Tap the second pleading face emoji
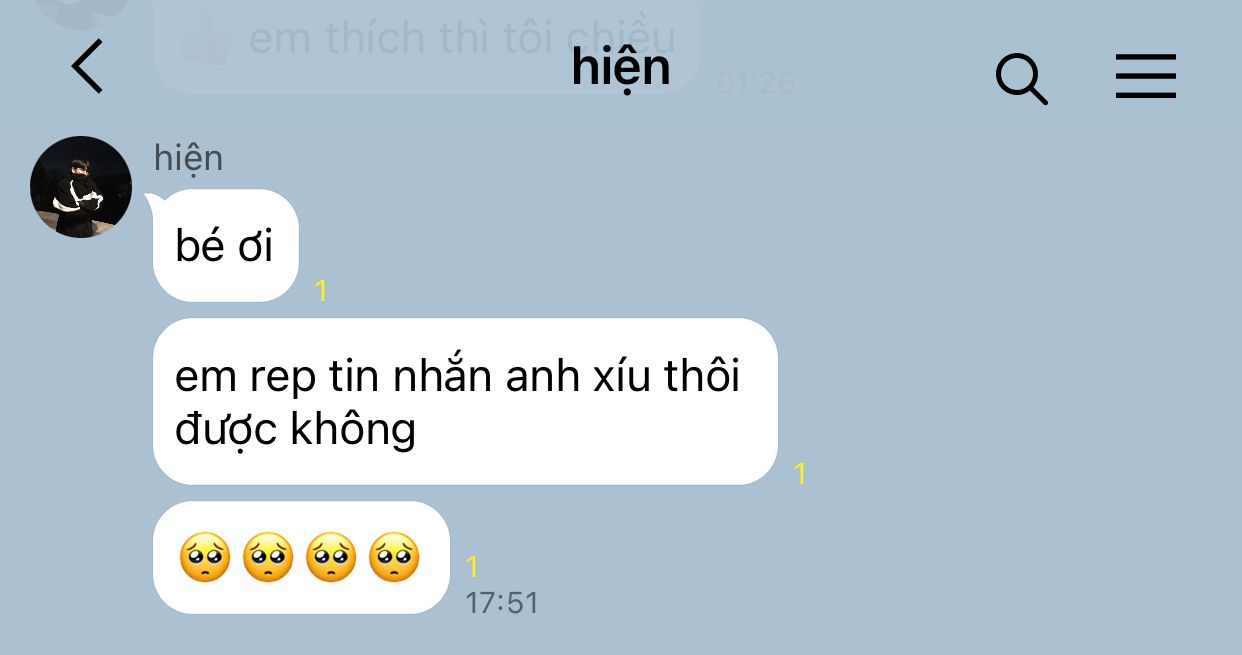Screen dimensions: 1242x655 268,557
